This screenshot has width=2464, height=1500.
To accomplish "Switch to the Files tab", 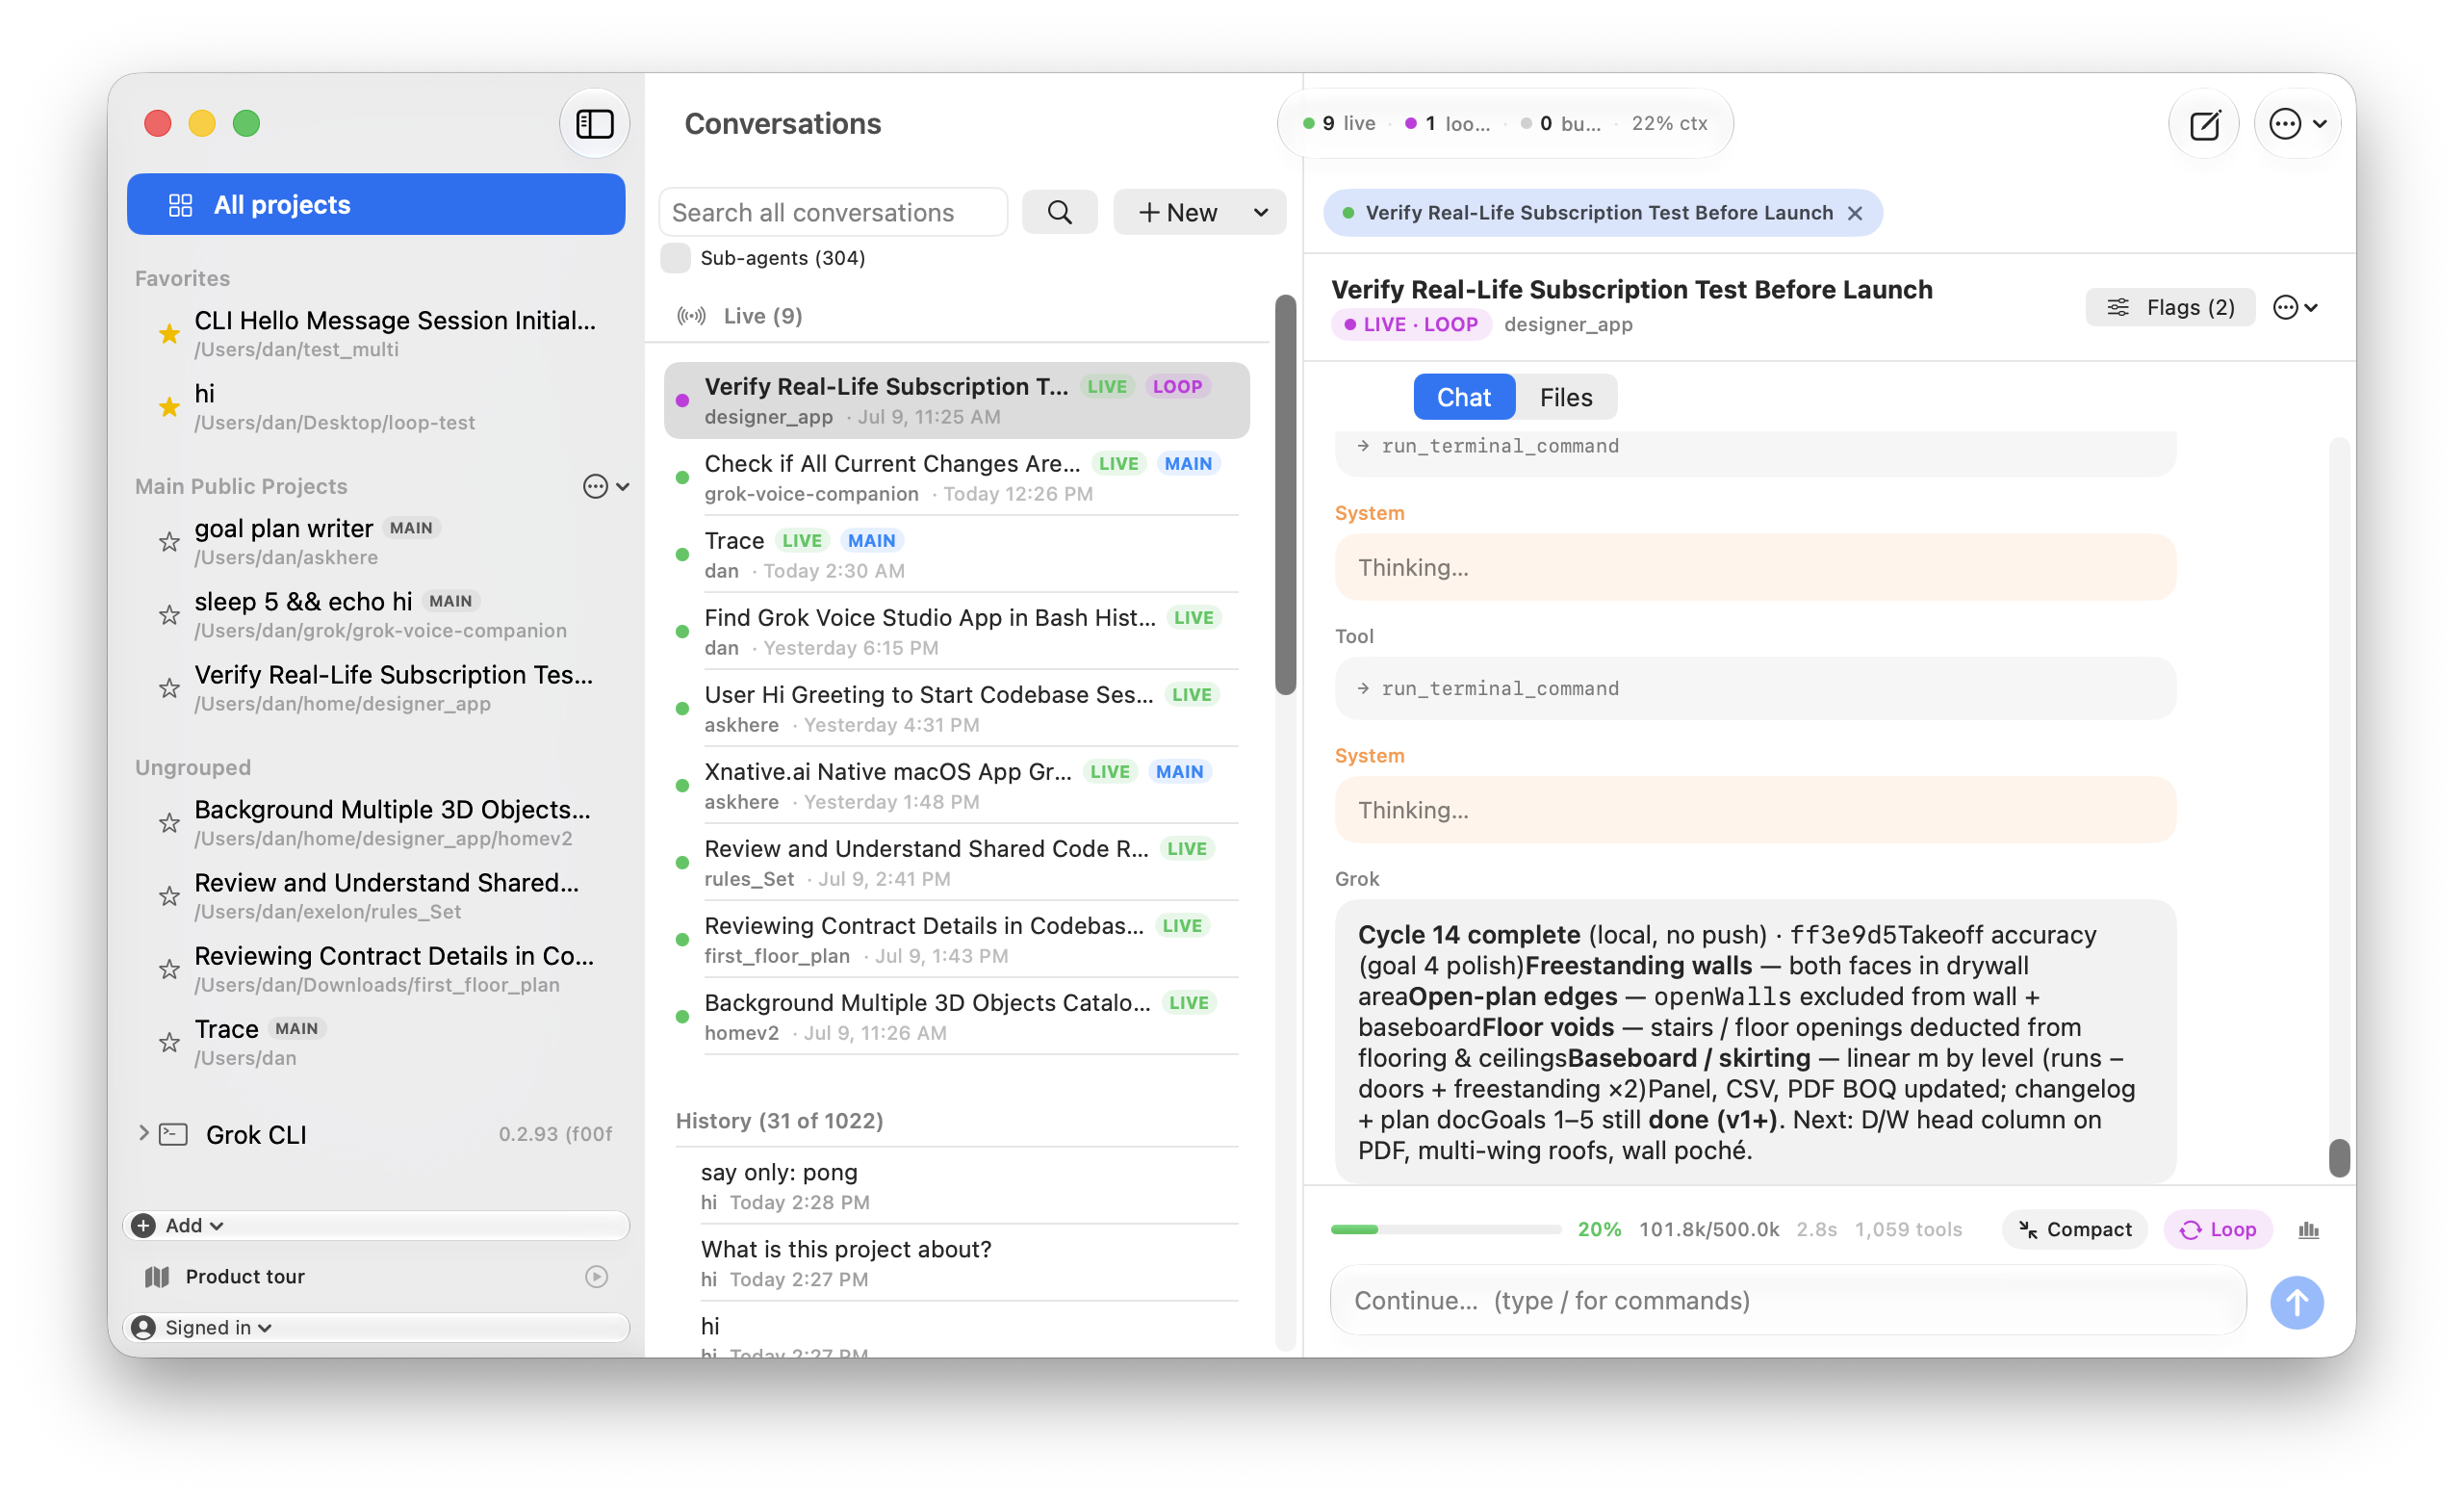I will 1566,397.
